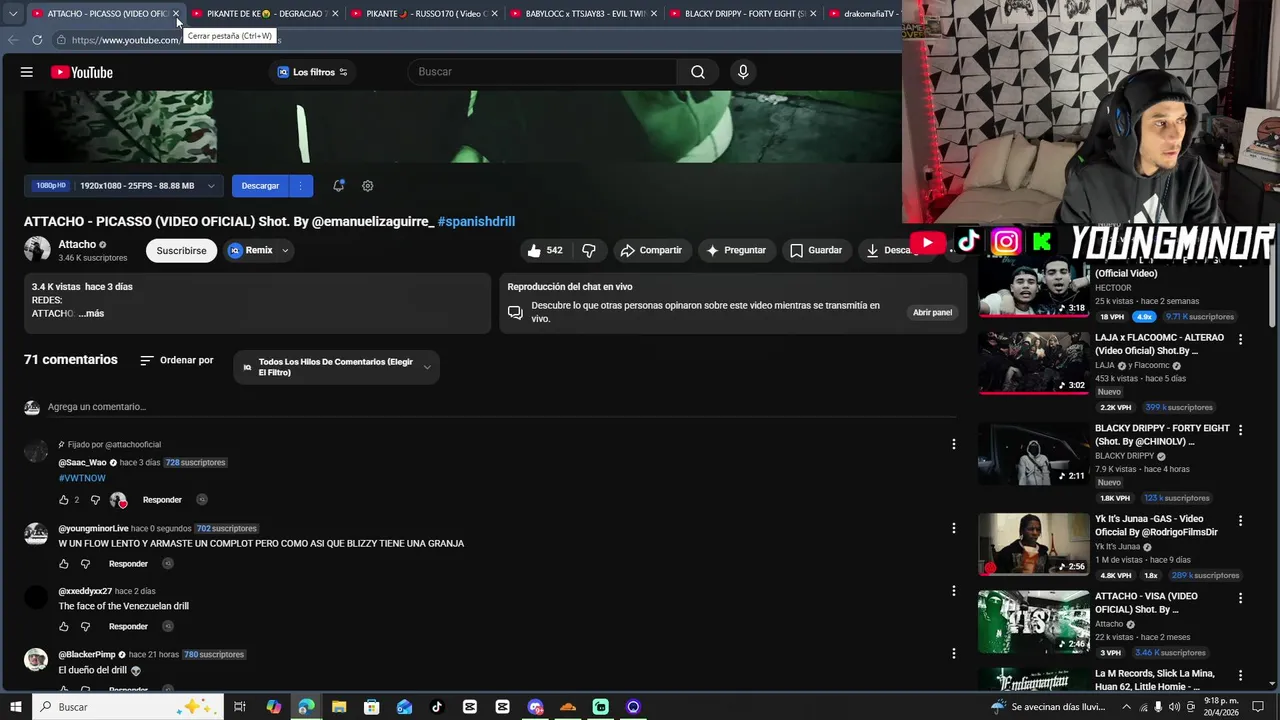Viewport: 1280px width, 720px height.
Task: Open the Los filtros dropdown
Action: coord(312,72)
